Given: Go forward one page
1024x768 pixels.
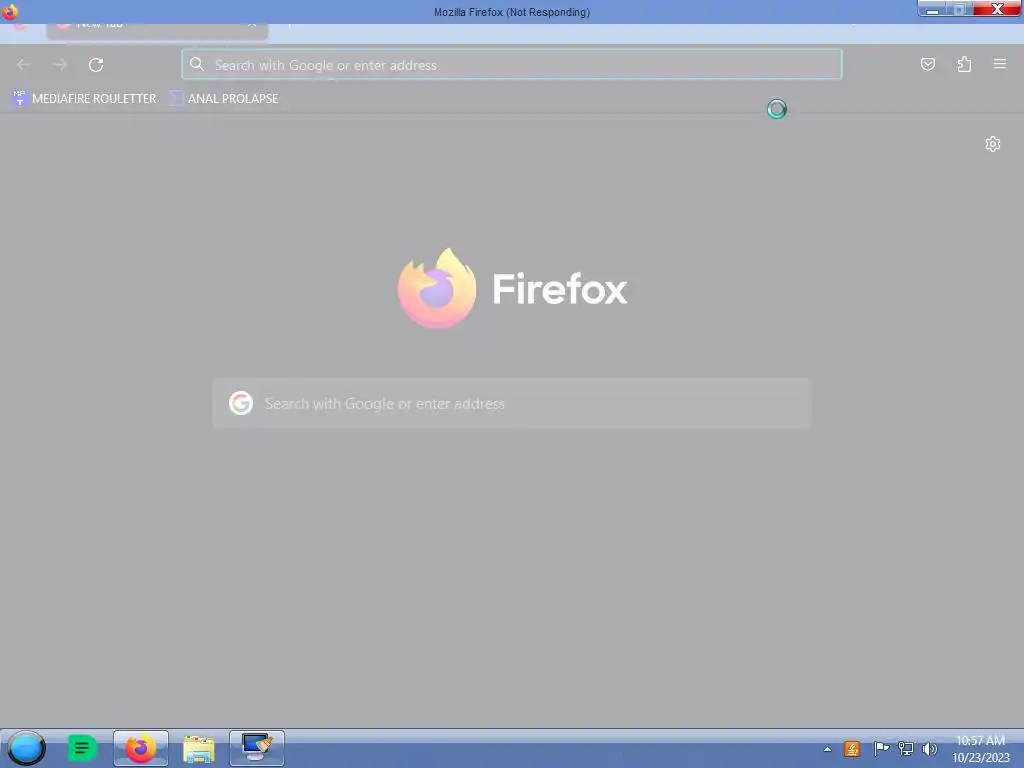Looking at the screenshot, I should click(60, 65).
